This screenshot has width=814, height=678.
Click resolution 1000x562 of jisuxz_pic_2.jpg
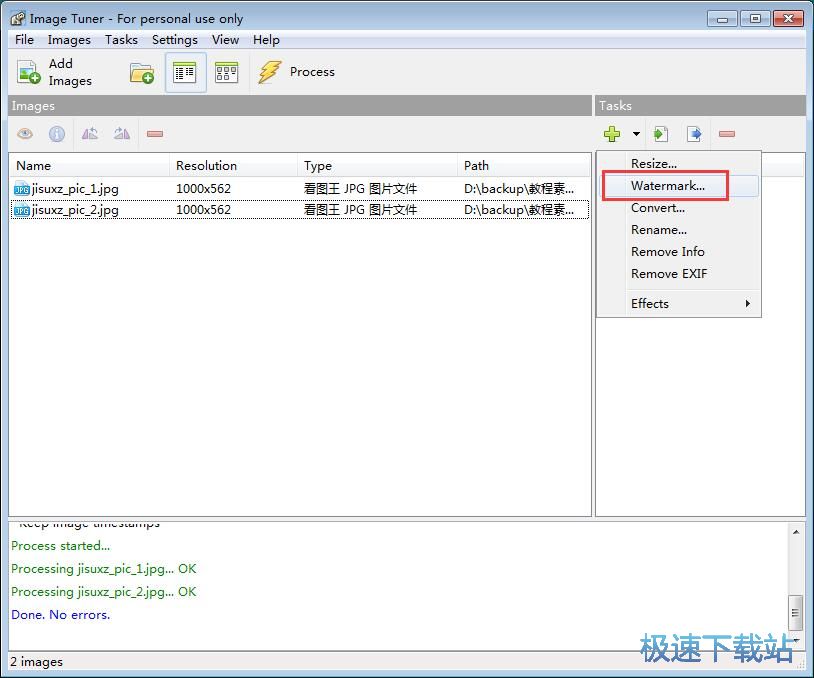203,210
